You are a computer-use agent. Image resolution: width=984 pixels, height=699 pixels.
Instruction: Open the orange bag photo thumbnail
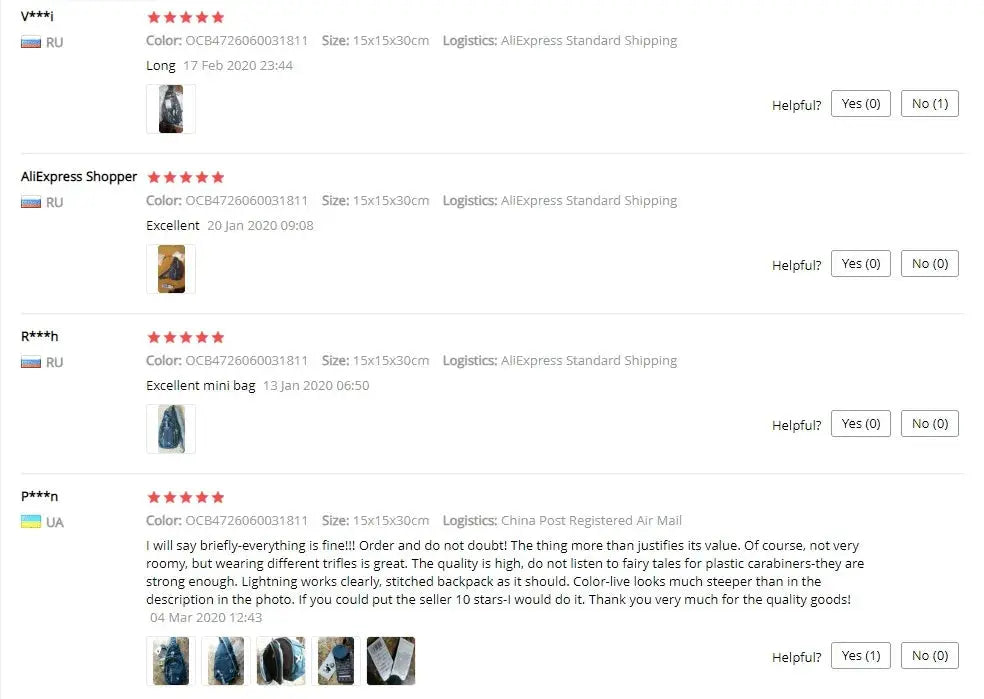click(x=171, y=269)
